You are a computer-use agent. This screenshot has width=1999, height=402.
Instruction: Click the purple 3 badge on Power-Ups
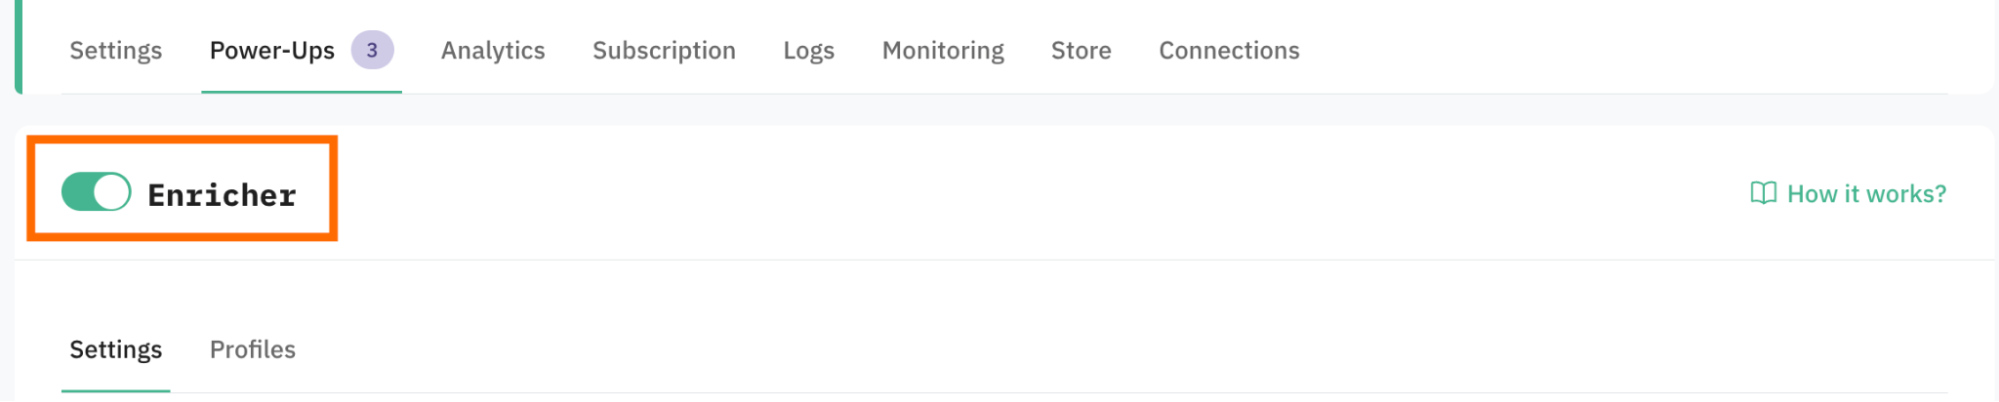pos(372,50)
